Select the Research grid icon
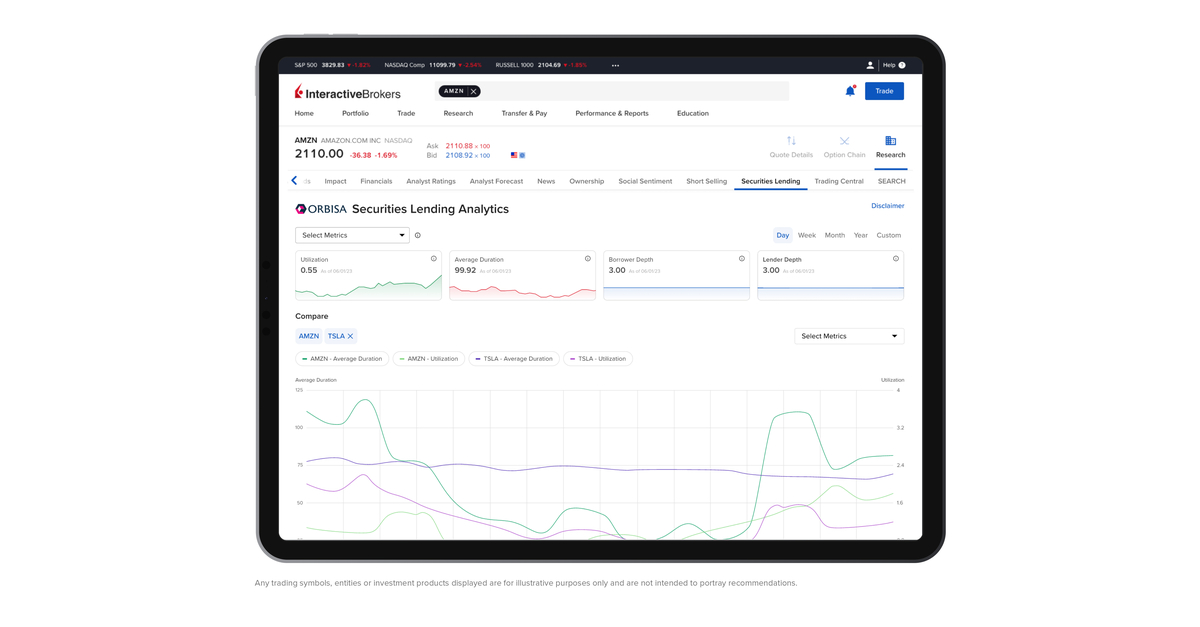Screen dimensions: 1200x627 890,141
